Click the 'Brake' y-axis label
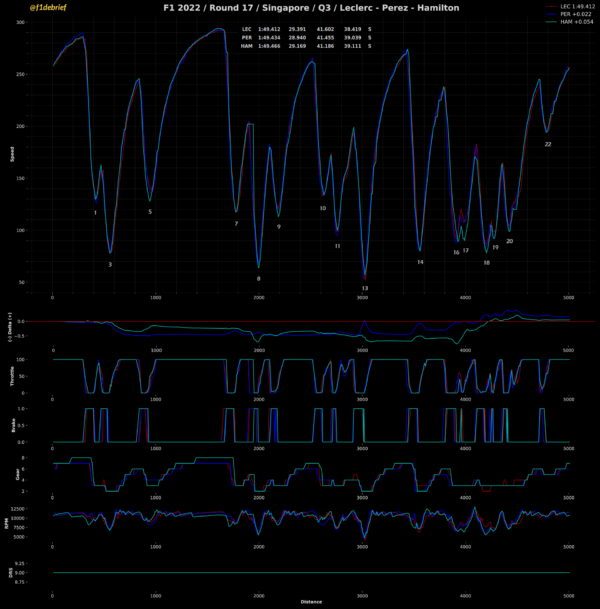 13,425
